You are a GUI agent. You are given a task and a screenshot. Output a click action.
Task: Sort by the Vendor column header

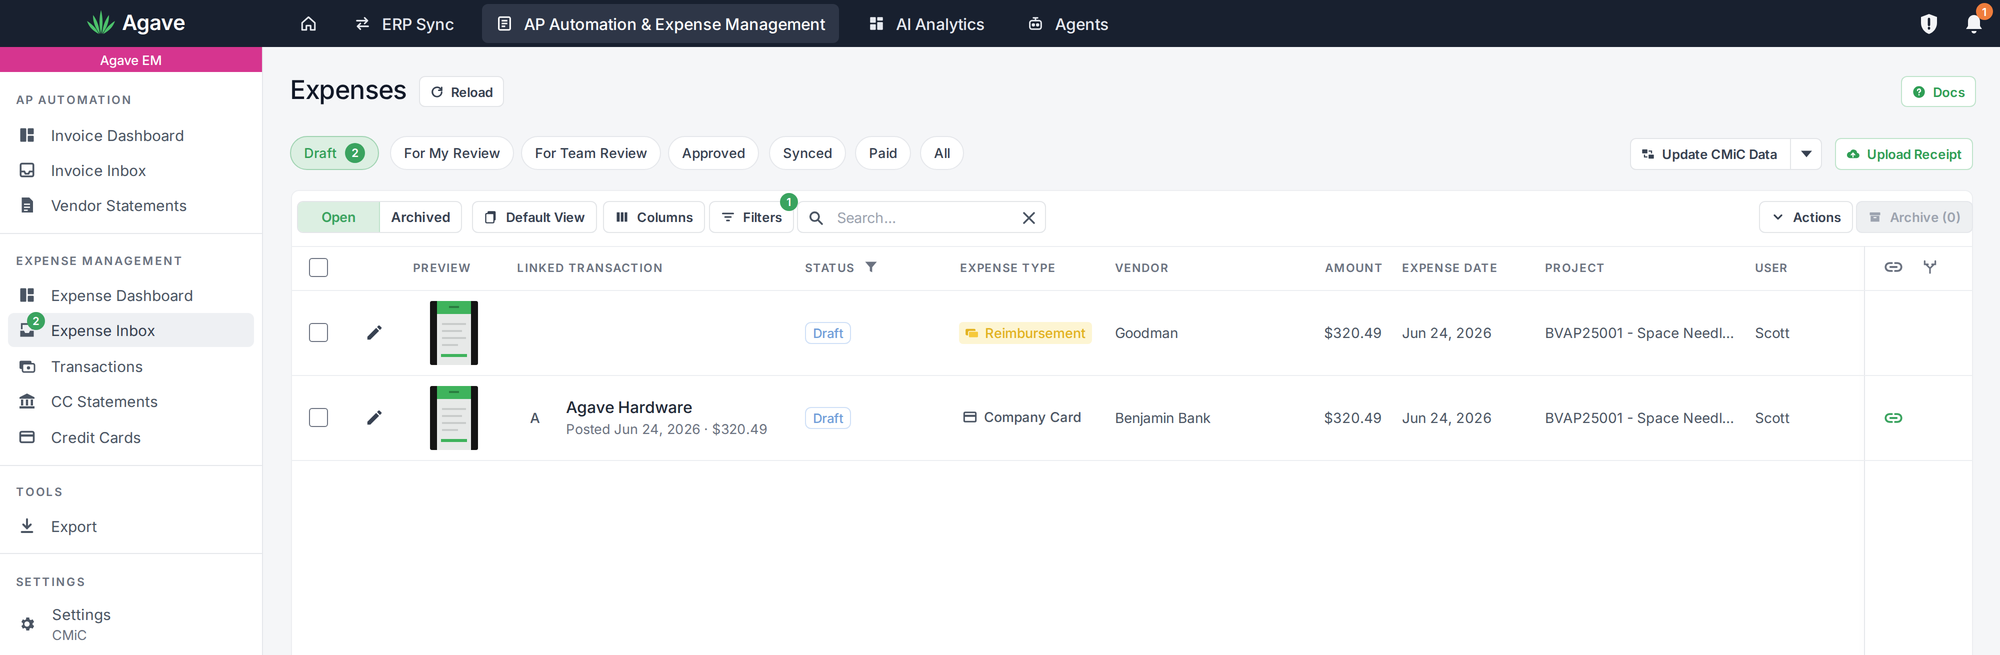pyautogui.click(x=1141, y=268)
